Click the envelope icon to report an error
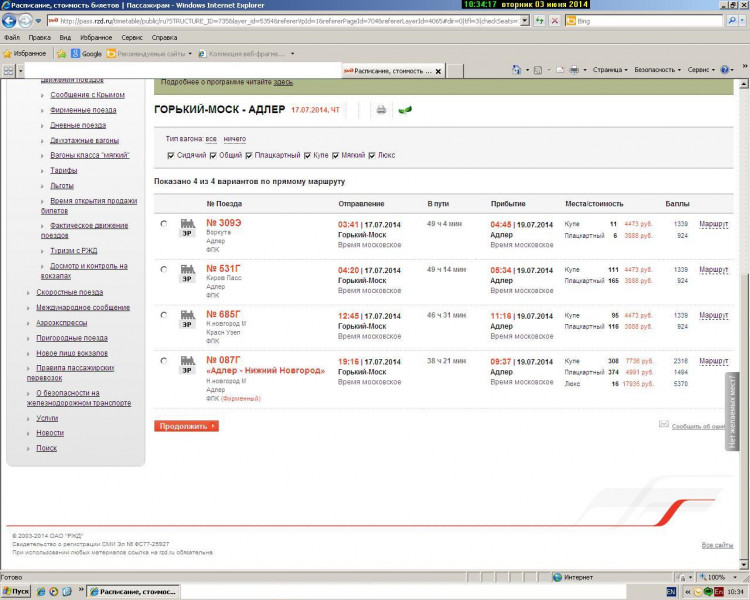The width and height of the screenshot is (750, 600). (x=663, y=424)
